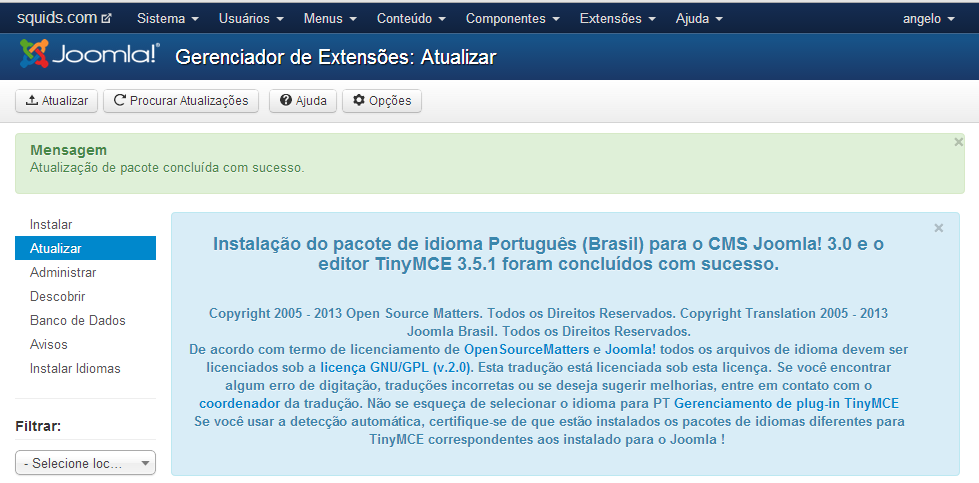Click the question mark icon on Ajuda

(x=286, y=100)
